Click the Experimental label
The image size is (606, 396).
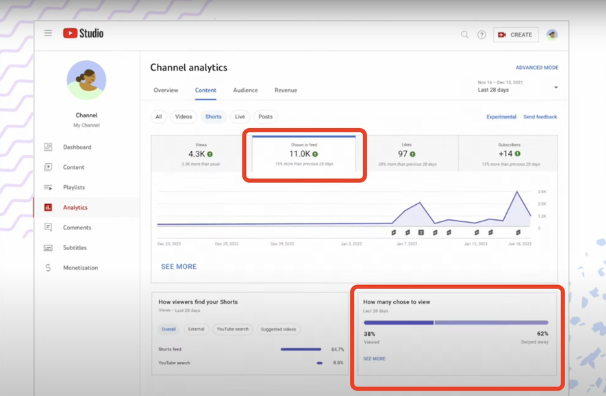(x=501, y=117)
